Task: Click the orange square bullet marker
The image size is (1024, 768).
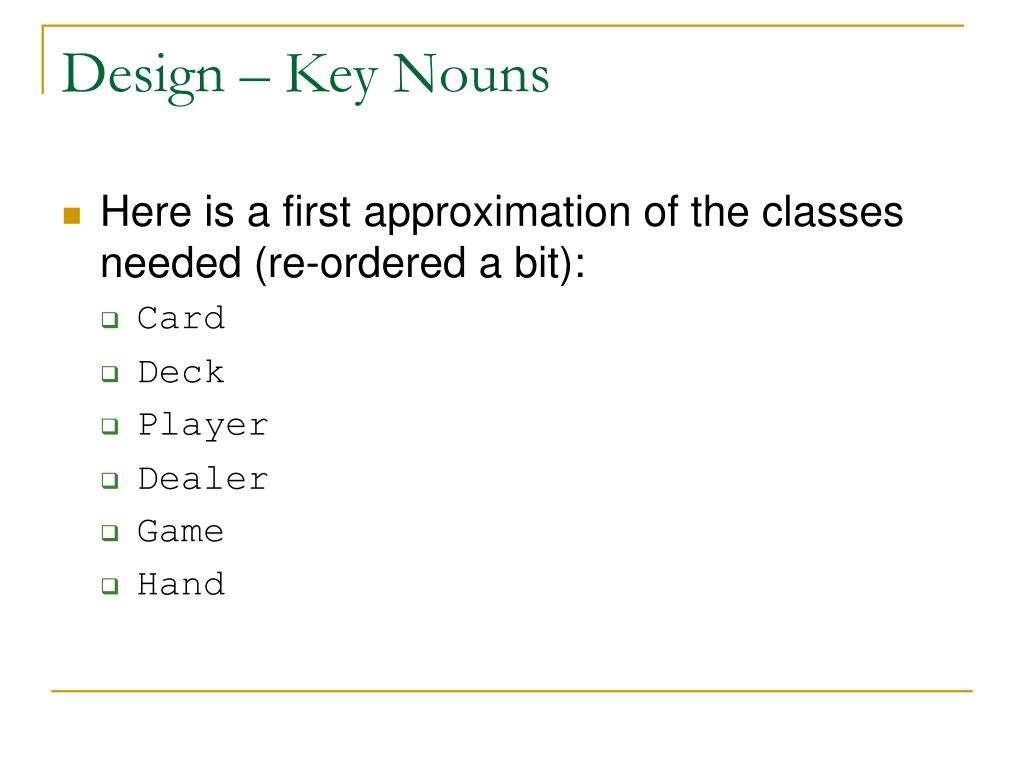Action: point(72,216)
